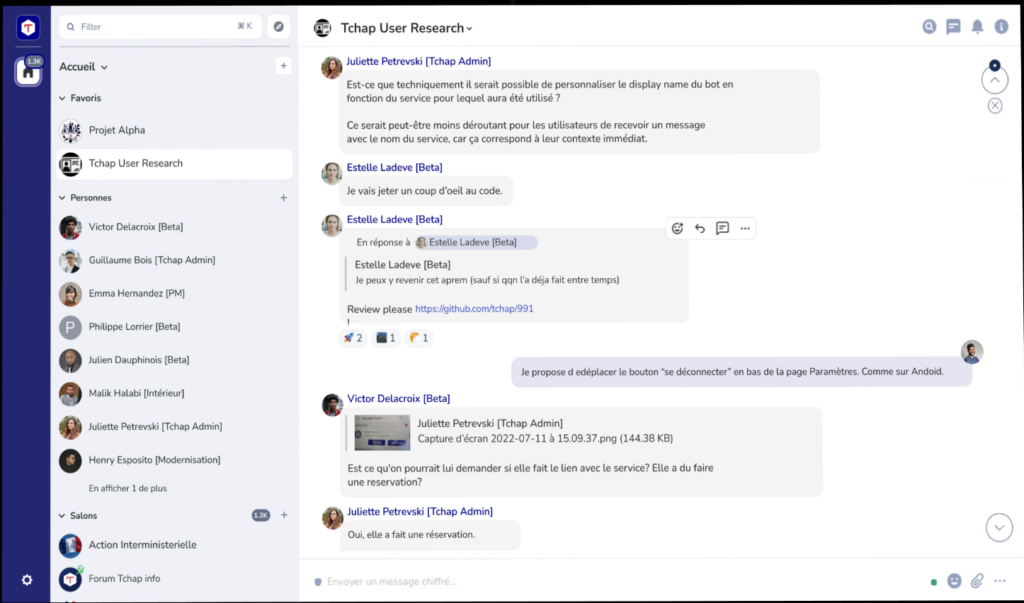Add emoji reaction to hovered message
1024x603 pixels.
677,228
